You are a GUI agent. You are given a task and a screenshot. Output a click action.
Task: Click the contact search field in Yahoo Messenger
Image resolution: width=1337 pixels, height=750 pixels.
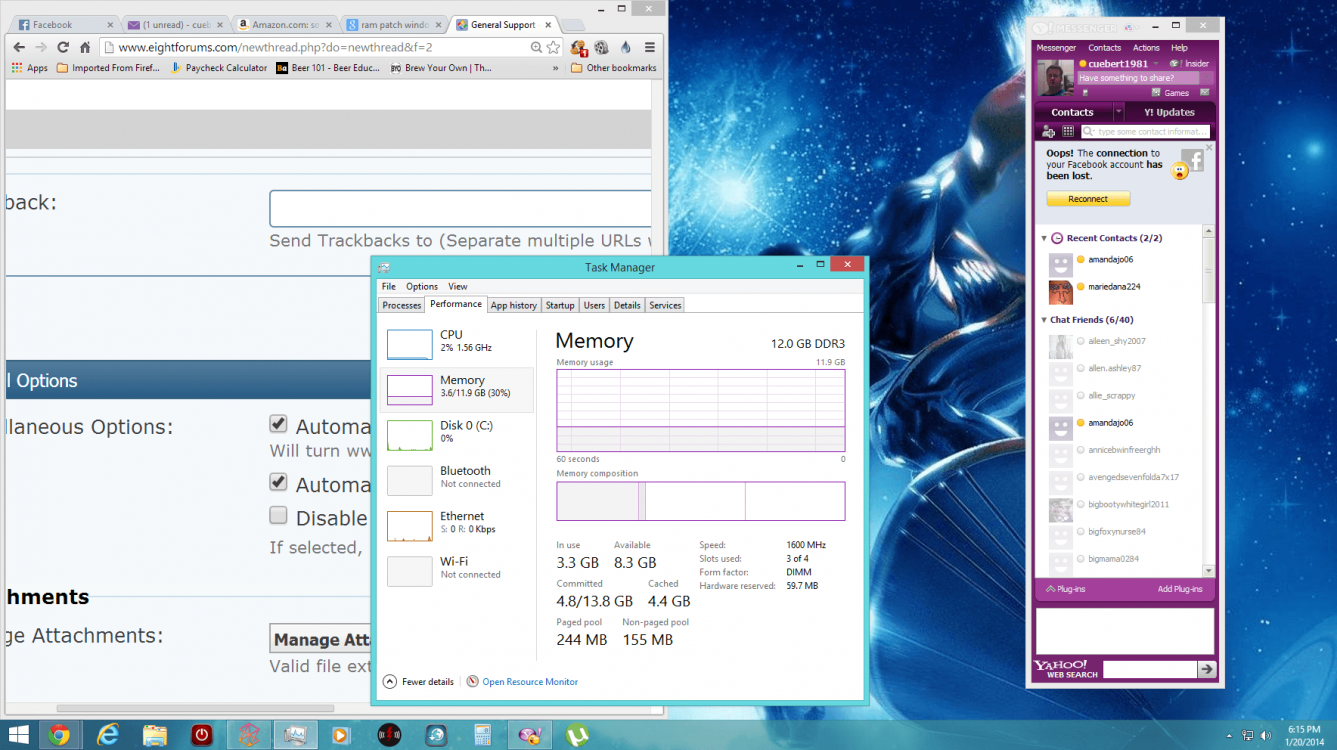[1146, 131]
